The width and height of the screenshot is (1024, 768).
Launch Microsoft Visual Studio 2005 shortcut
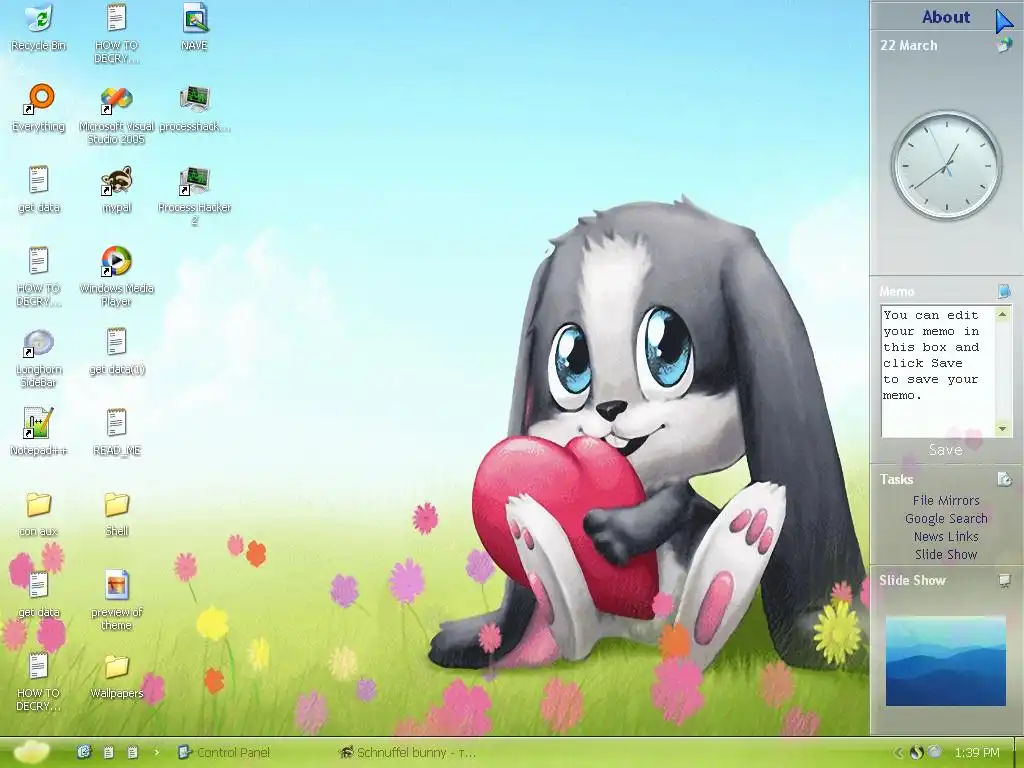116,115
